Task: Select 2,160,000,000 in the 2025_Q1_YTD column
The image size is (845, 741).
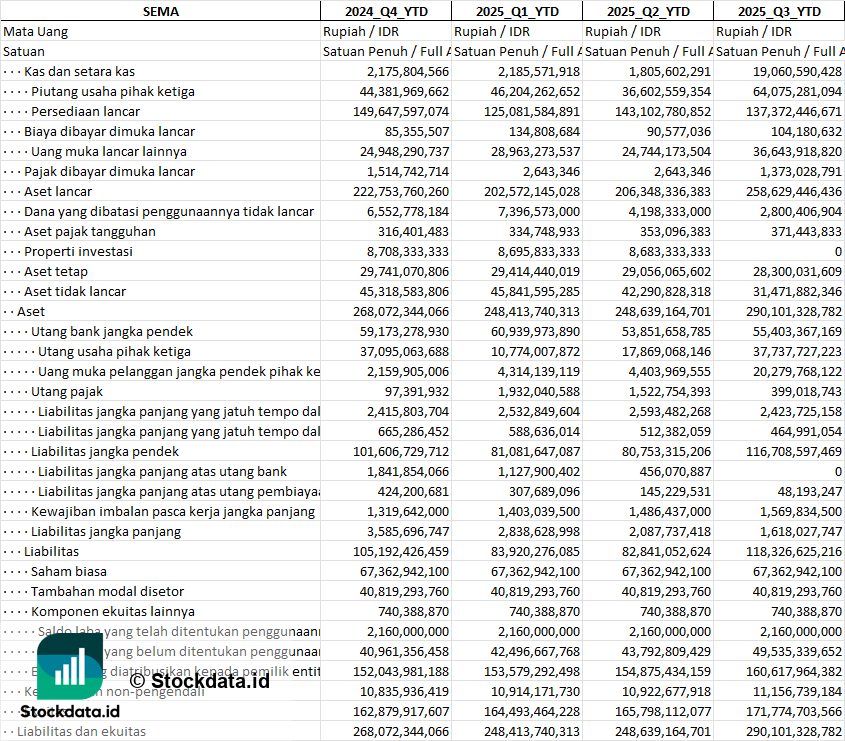Action: click(x=539, y=632)
